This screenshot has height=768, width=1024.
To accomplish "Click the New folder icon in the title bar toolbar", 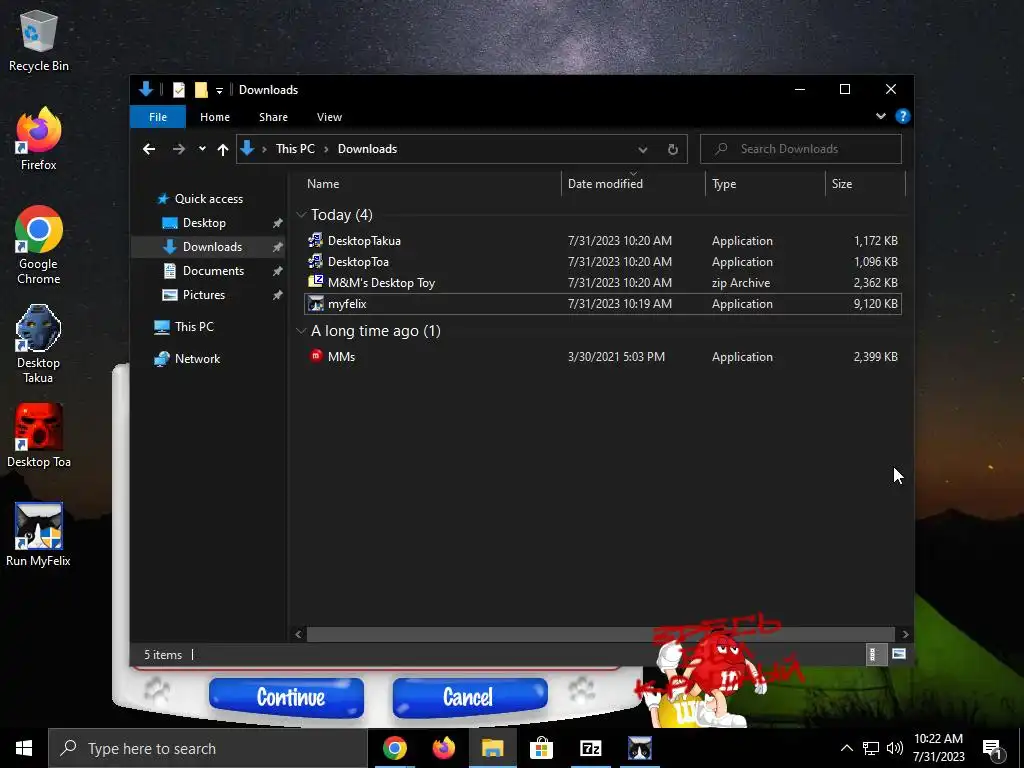I will [x=201, y=90].
